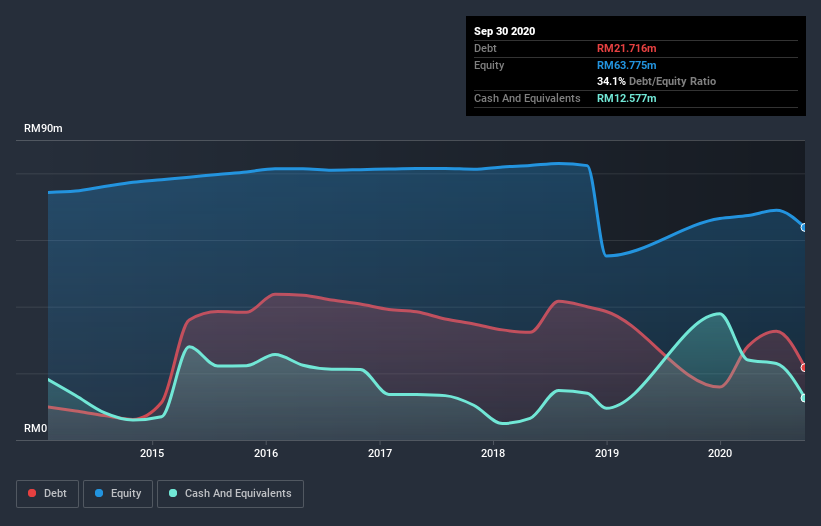Click the Debt label in tooltip

click(x=485, y=48)
